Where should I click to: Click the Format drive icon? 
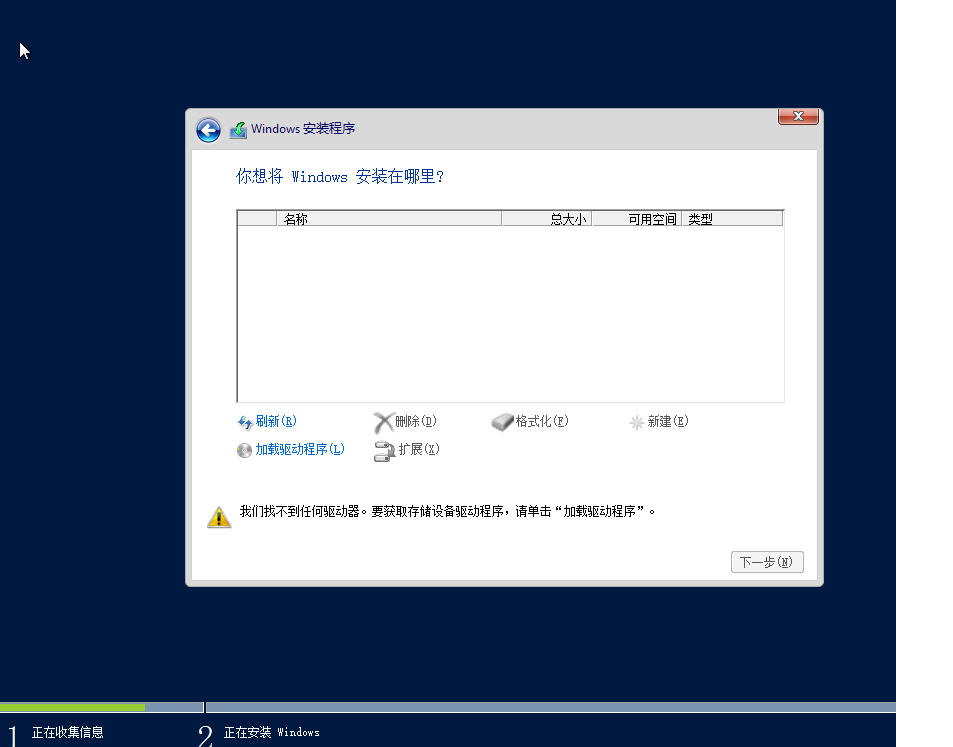(502, 422)
